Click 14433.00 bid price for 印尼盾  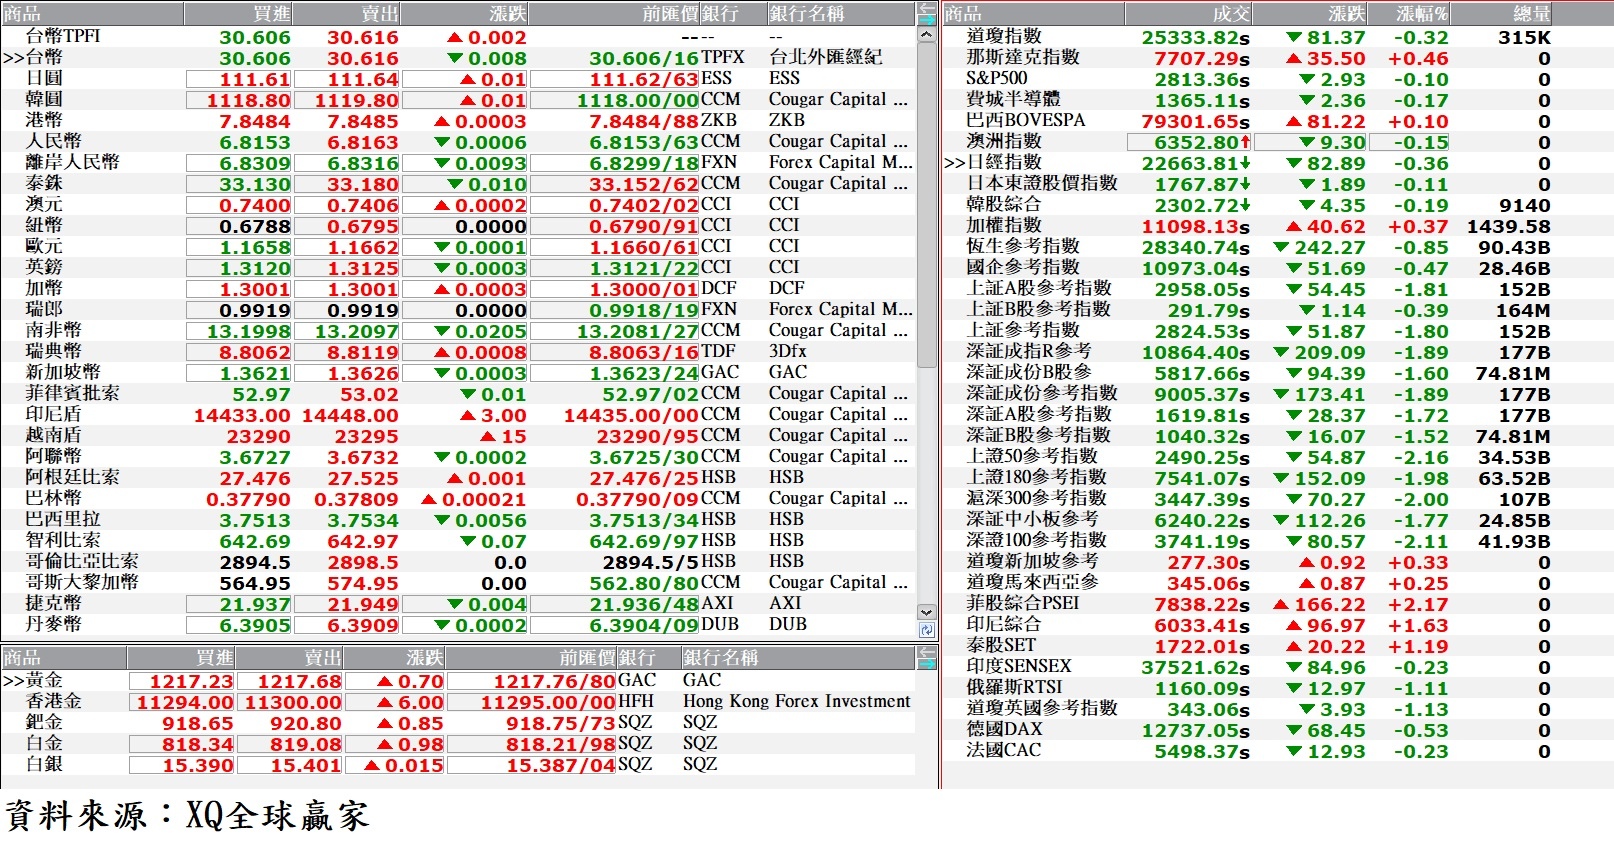(x=242, y=415)
